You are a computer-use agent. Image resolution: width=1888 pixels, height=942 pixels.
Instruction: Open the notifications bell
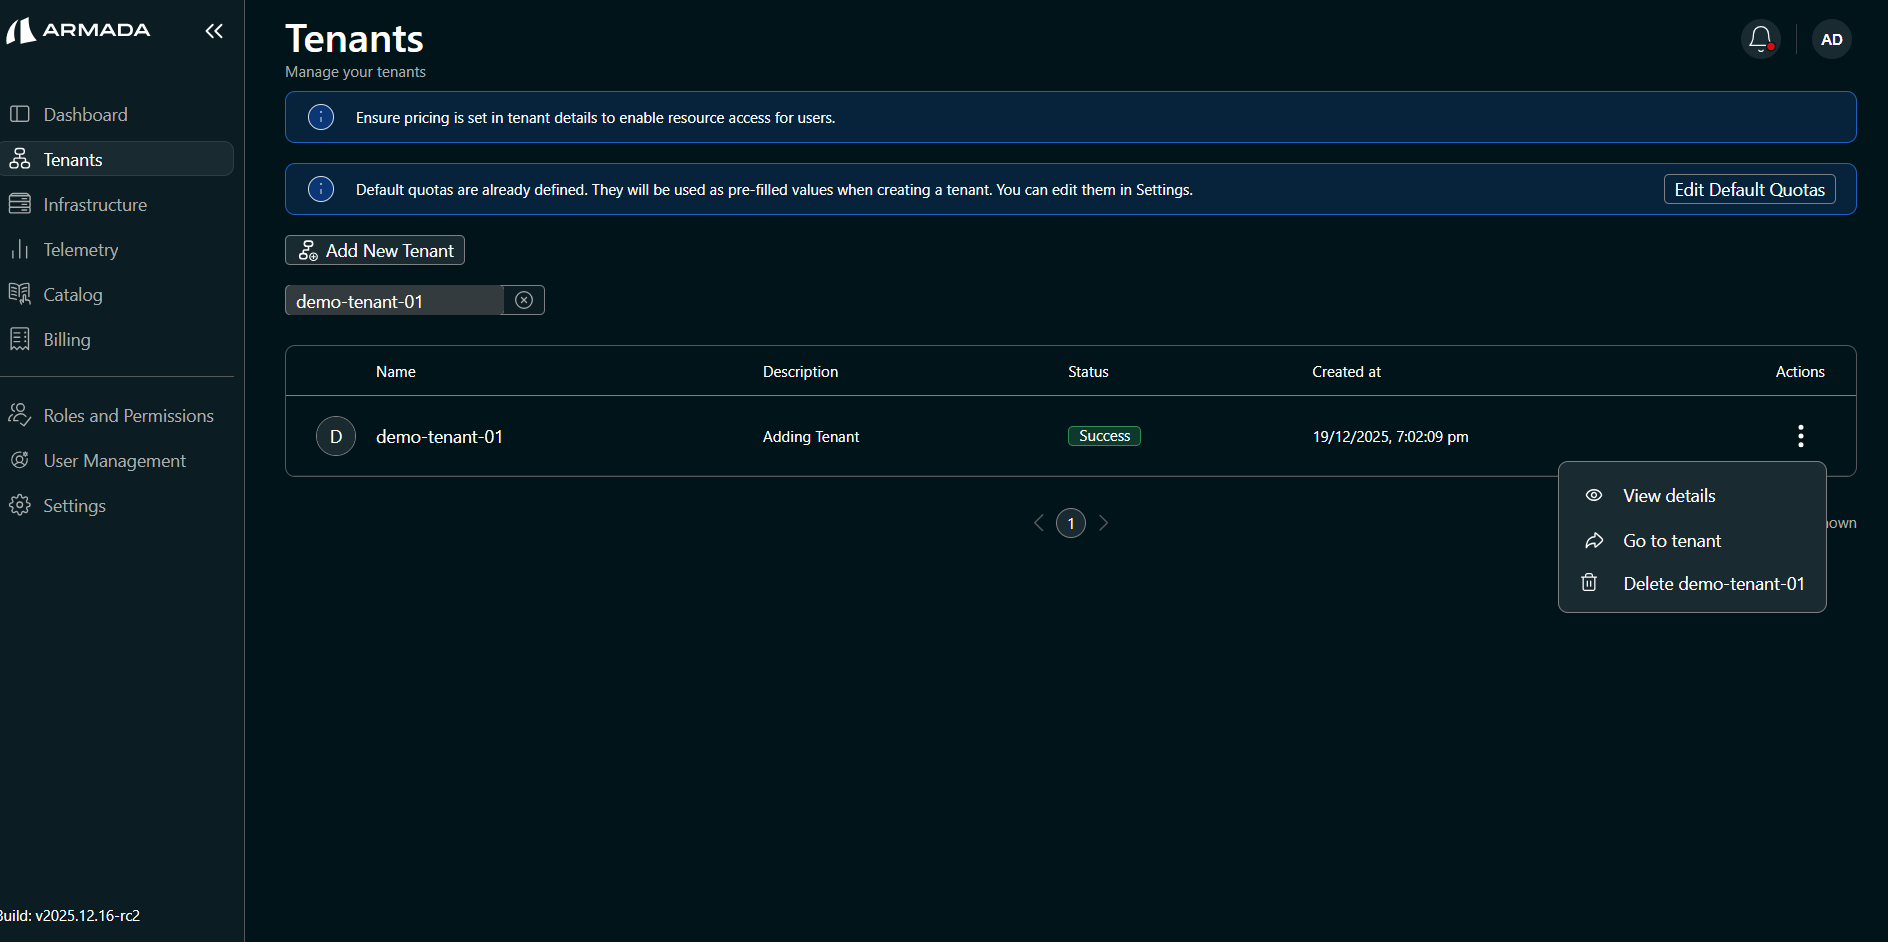[x=1760, y=39]
